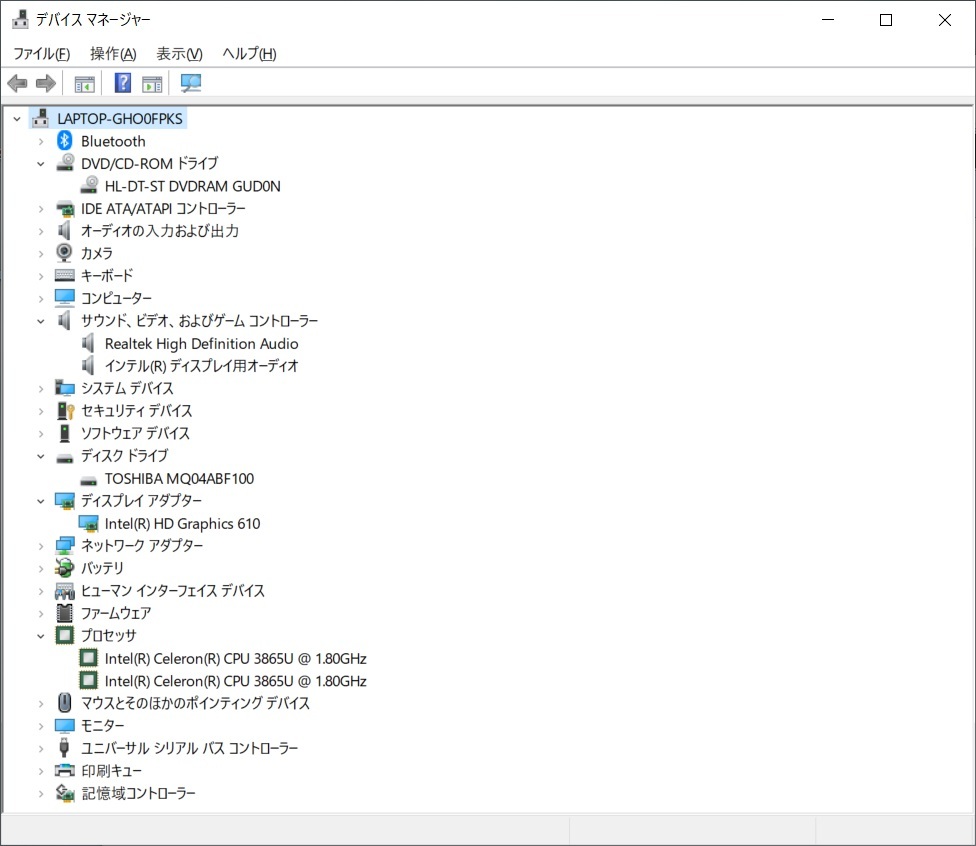976x846 pixels.
Task: Click the 印刷キュー printer icon
Action: click(65, 771)
